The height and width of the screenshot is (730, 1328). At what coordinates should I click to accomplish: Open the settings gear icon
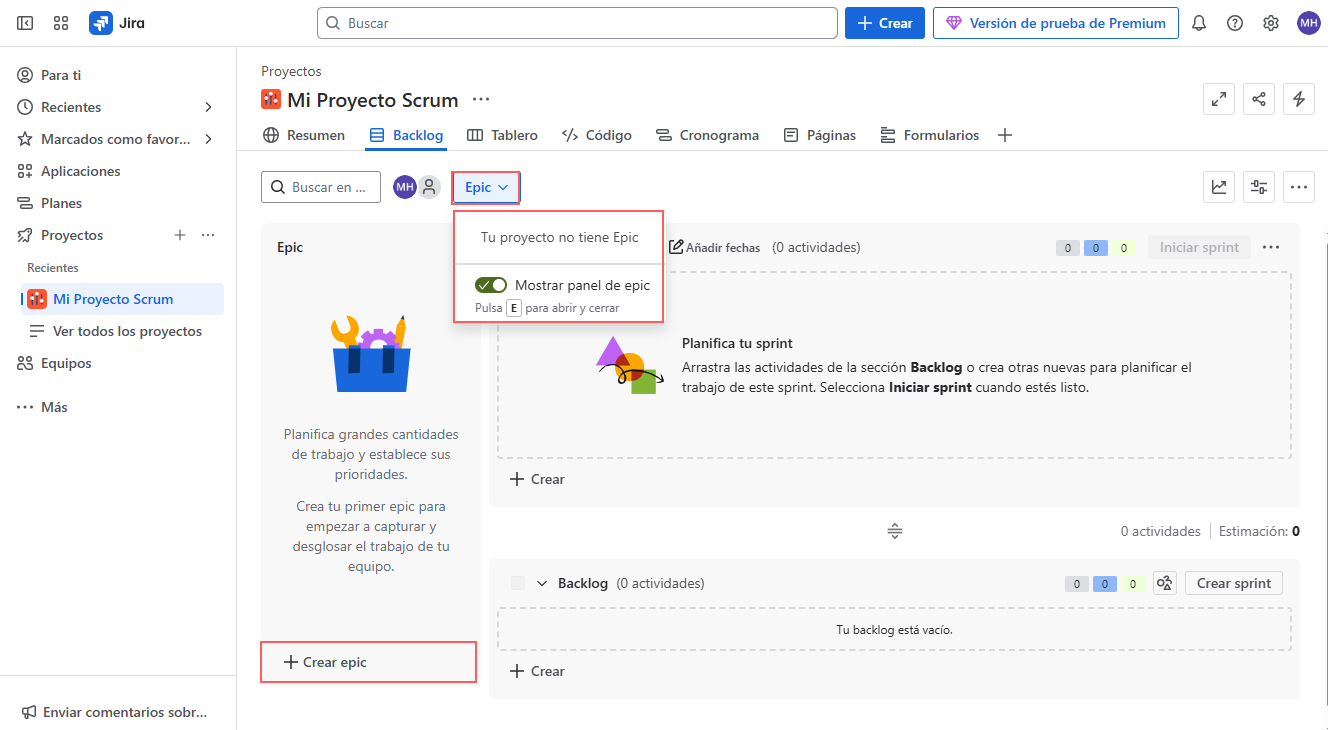(1271, 23)
